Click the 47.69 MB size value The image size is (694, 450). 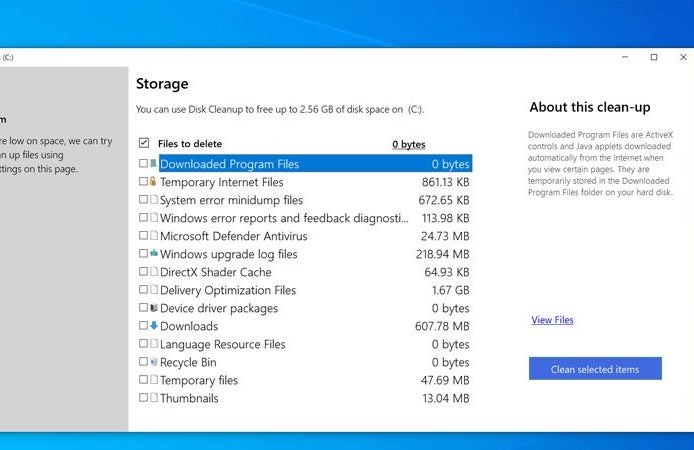[x=445, y=380]
